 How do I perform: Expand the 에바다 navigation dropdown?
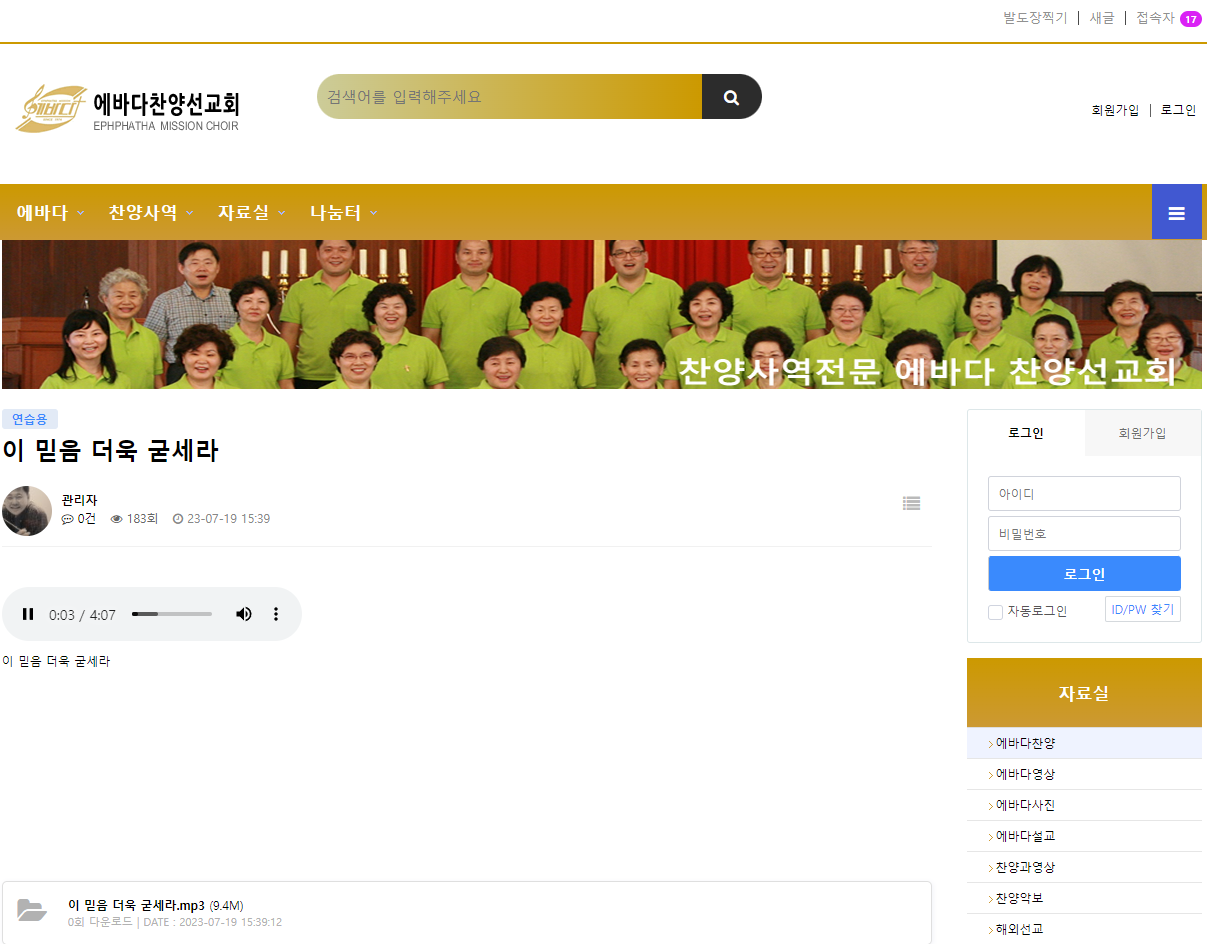(x=50, y=212)
